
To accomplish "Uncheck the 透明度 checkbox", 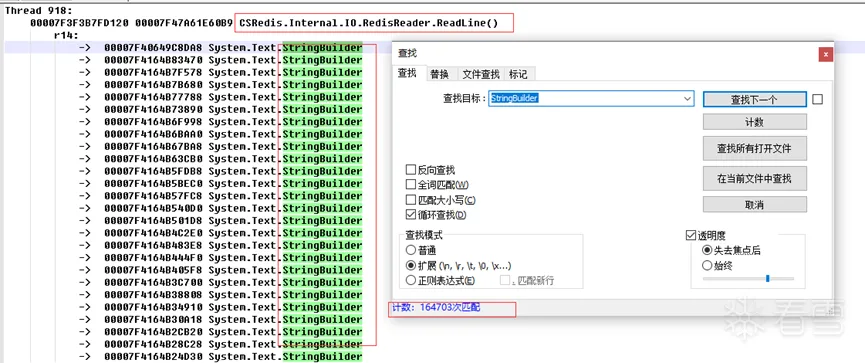I will point(691,235).
